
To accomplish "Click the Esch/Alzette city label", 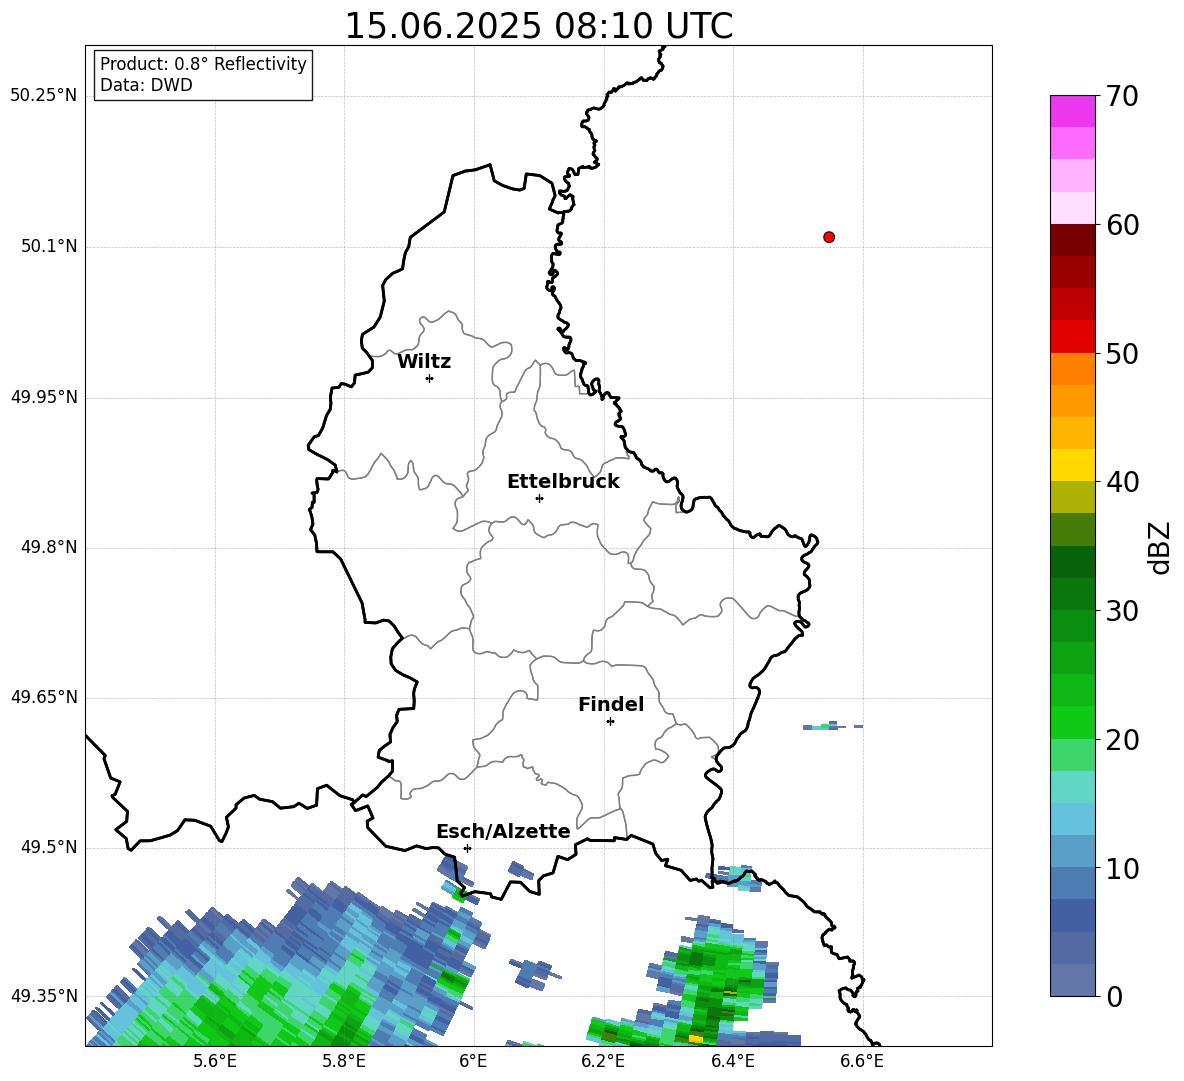I will pyautogui.click(x=503, y=831).
